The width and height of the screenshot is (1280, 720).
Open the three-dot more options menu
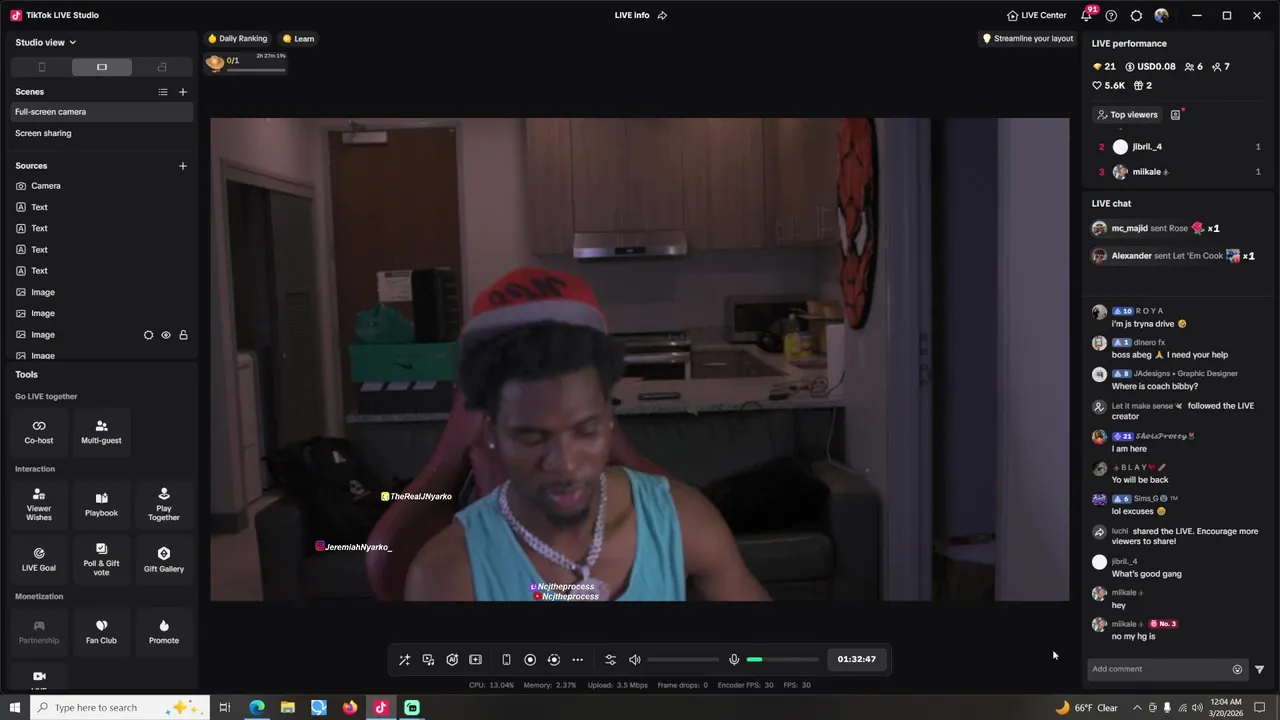(x=577, y=660)
